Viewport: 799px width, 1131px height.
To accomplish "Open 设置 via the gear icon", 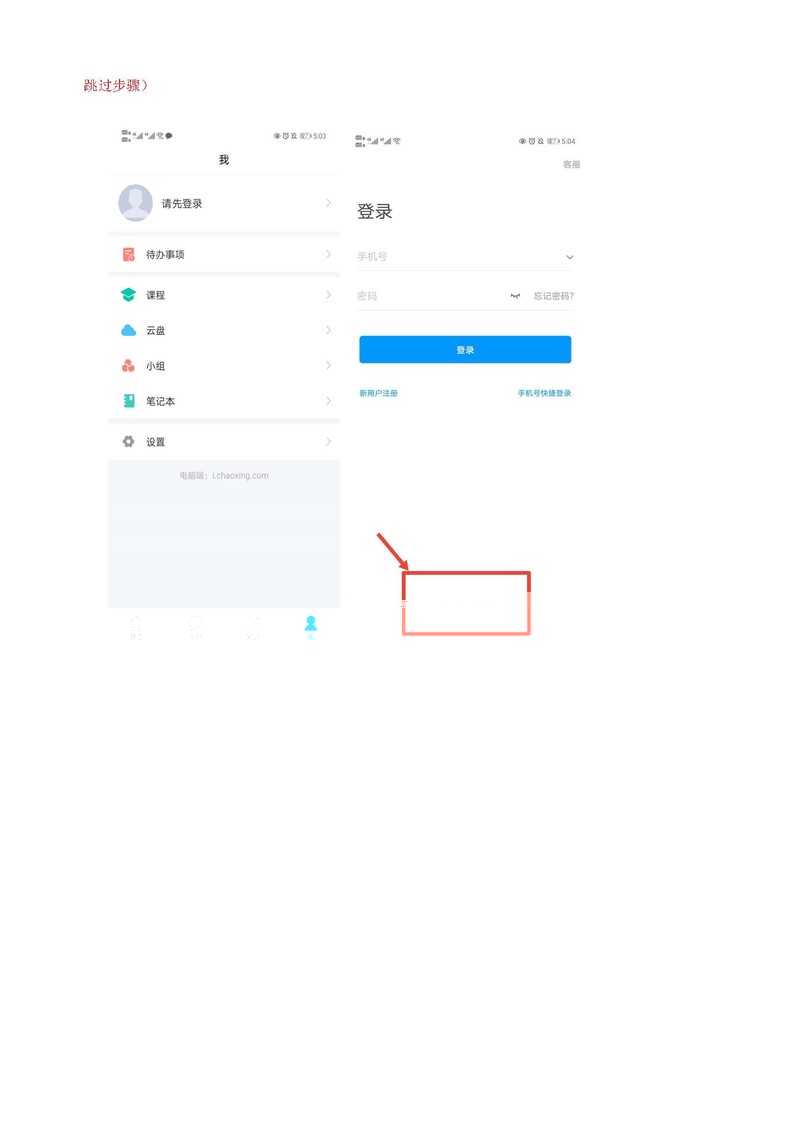I will (128, 441).
